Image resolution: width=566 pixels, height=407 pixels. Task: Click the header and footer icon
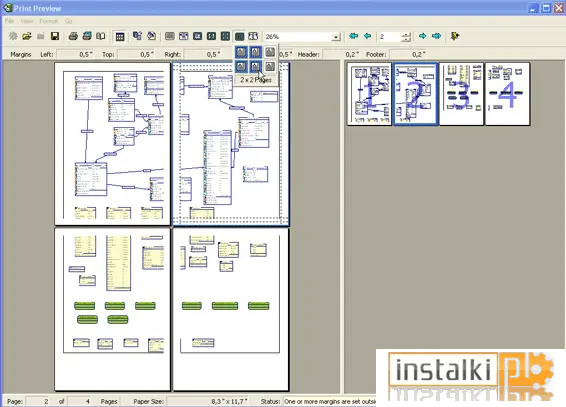pyautogui.click(x=137, y=36)
